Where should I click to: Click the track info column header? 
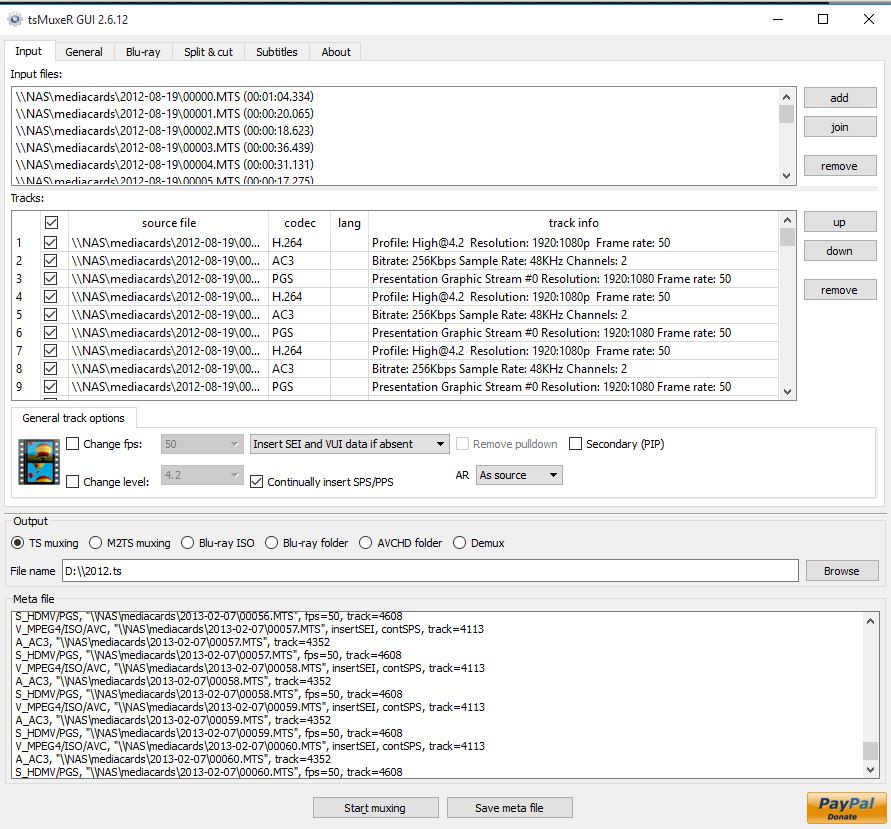[x=573, y=223]
